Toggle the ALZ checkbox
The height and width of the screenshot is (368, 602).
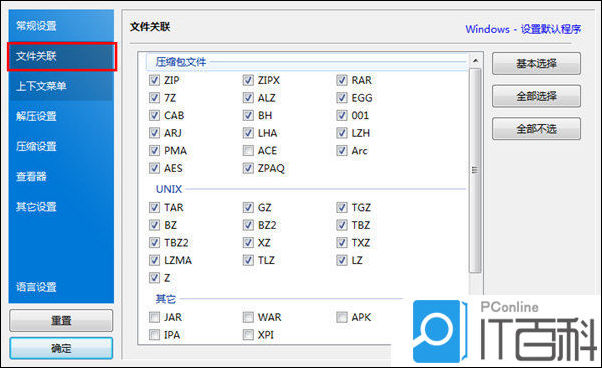tap(248, 98)
